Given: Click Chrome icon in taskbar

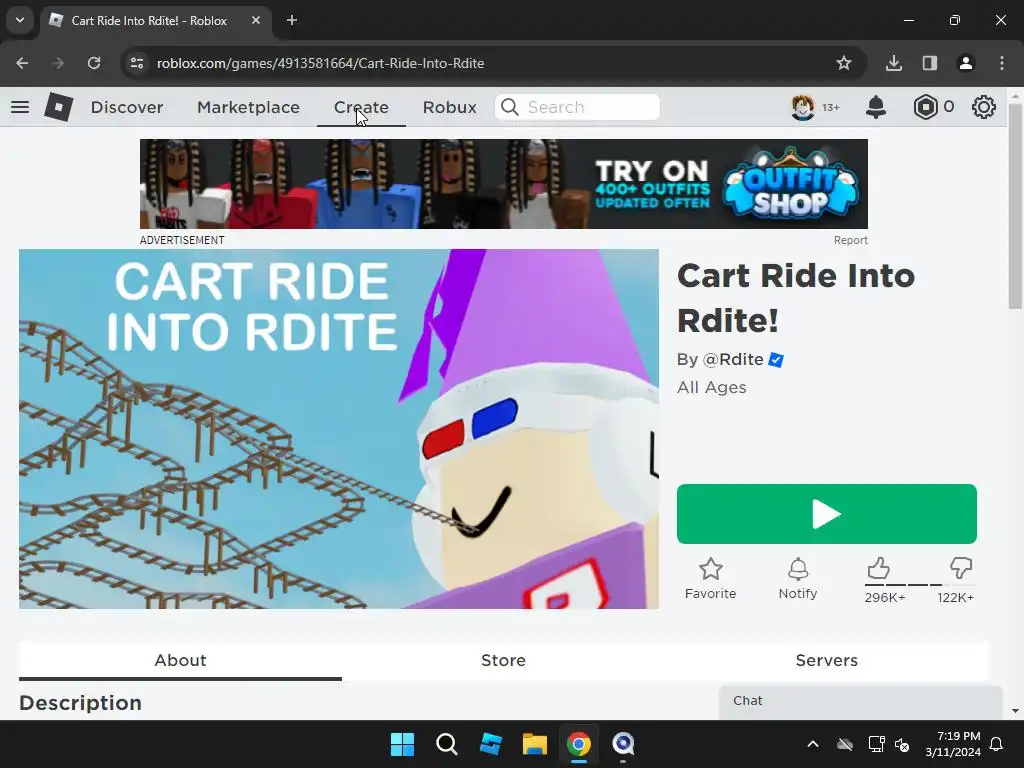Looking at the screenshot, I should point(579,744).
